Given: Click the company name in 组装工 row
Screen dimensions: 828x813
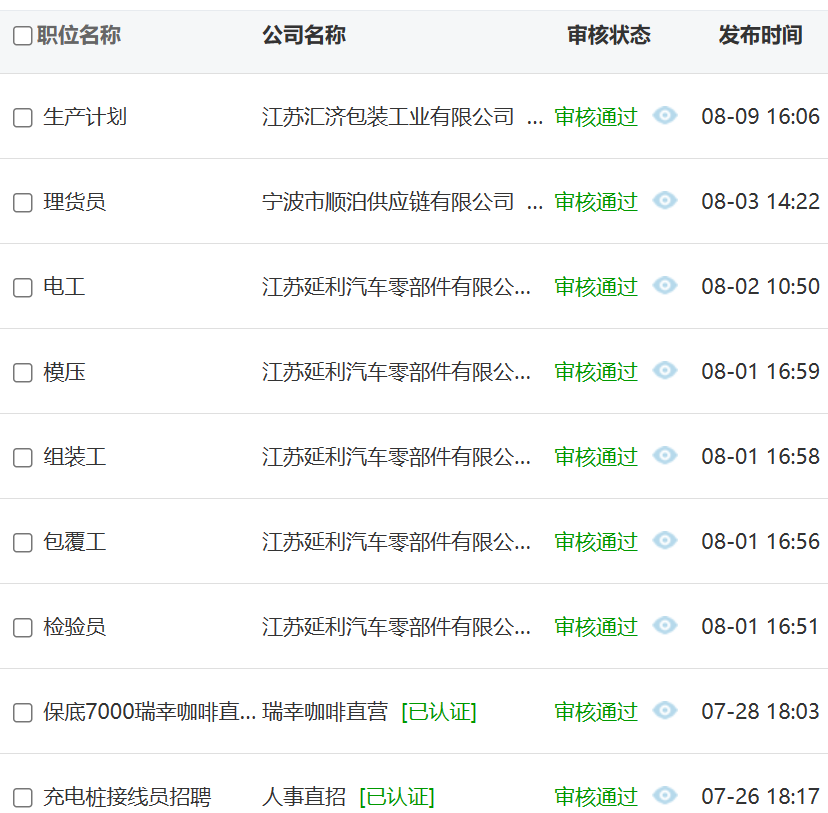Looking at the screenshot, I should [x=396, y=457].
